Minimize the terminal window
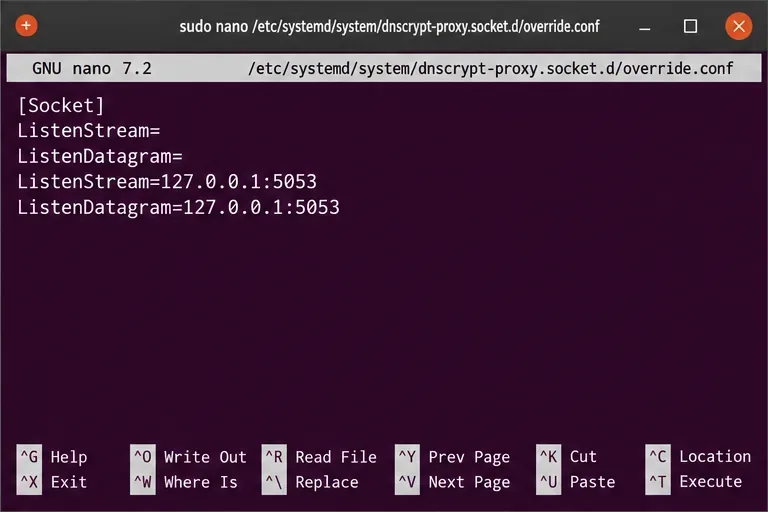This screenshot has height=512, width=768. pyautogui.click(x=645, y=28)
